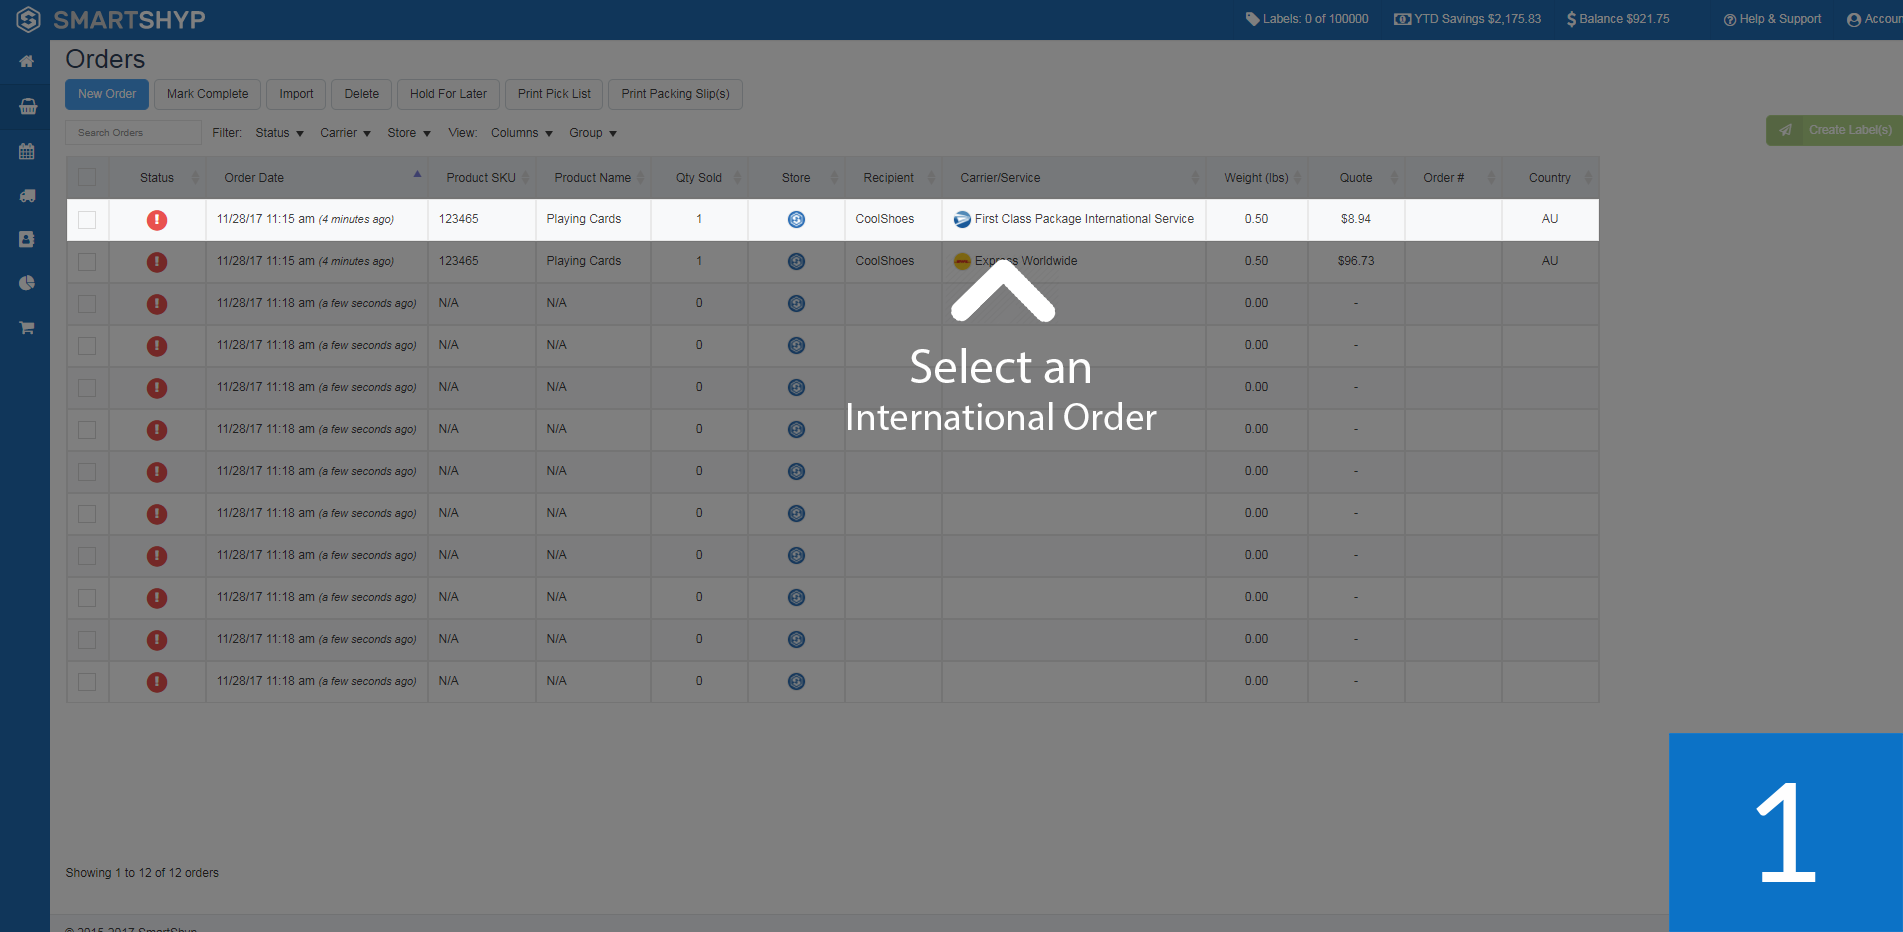Screen dimensions: 1903x932
Task: Toggle the select-all checkbox in table header
Action: (87, 178)
